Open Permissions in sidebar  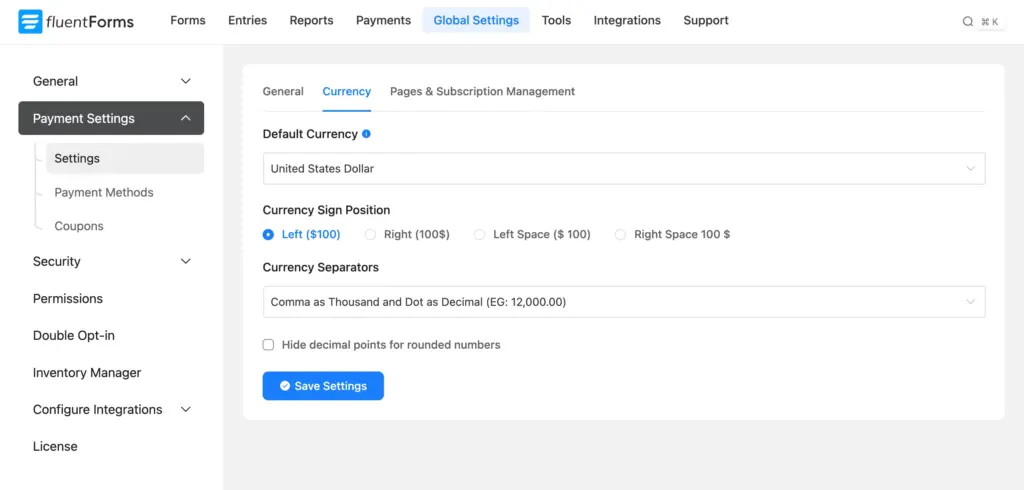[x=68, y=299]
